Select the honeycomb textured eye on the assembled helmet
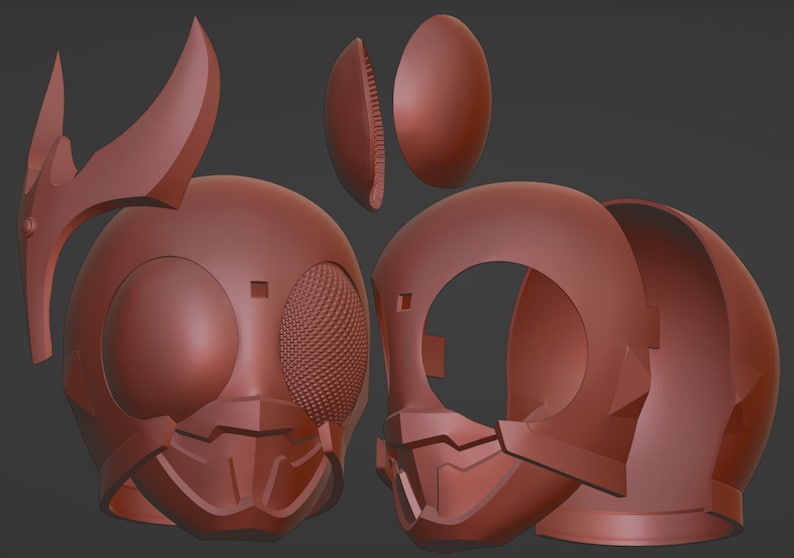Image resolution: width=794 pixels, height=558 pixels. [x=324, y=342]
